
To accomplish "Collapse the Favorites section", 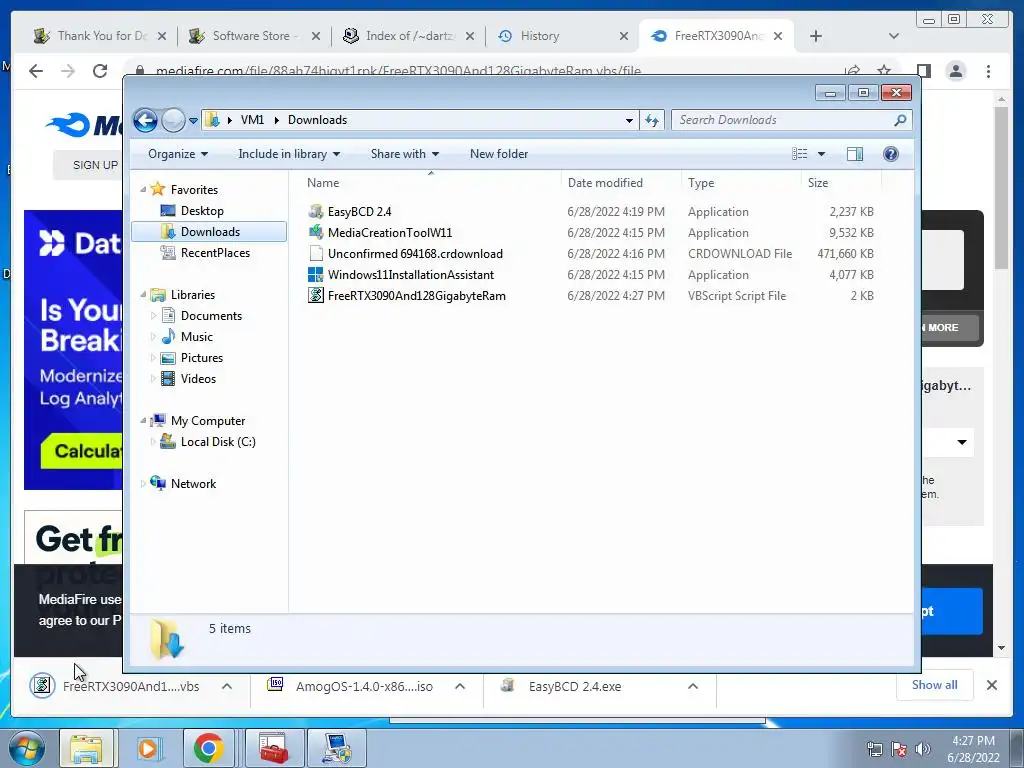I will click(143, 189).
